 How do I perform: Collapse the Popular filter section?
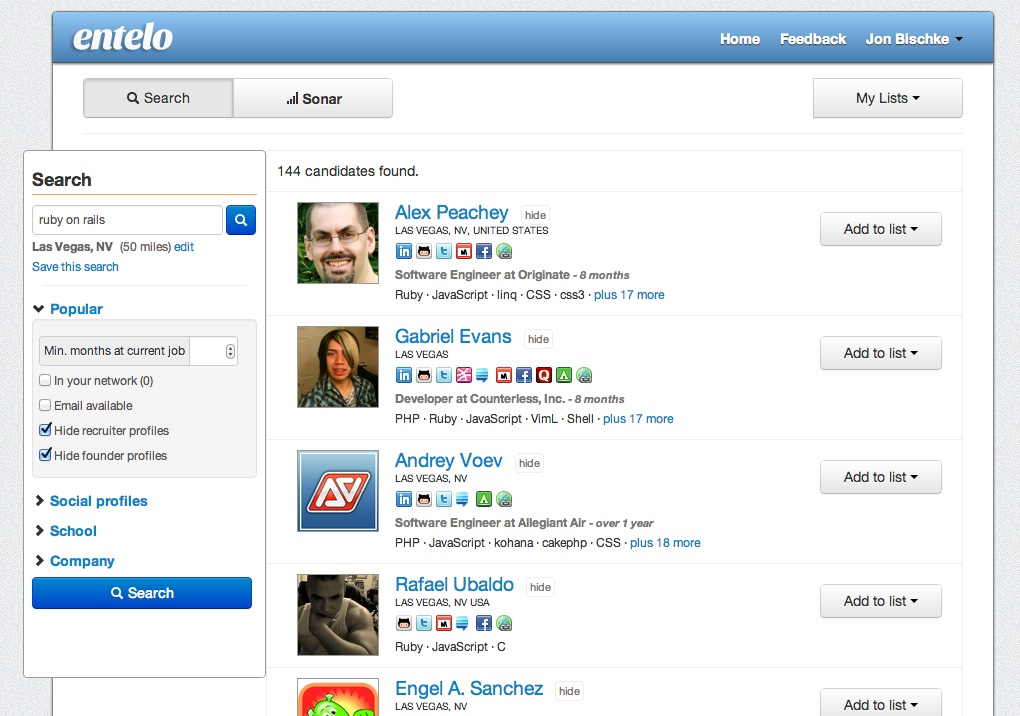click(x=68, y=309)
